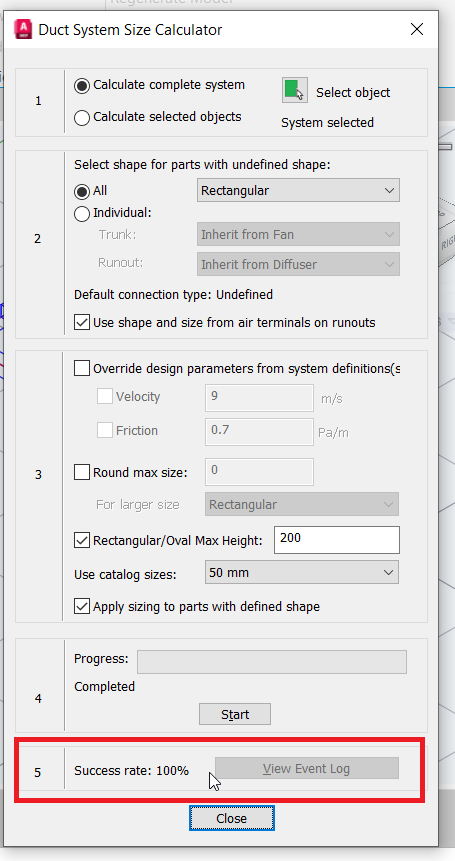This screenshot has height=861, width=455.
Task: Open the Use catalog sizes 50 mm dropdown
Action: pos(302,572)
